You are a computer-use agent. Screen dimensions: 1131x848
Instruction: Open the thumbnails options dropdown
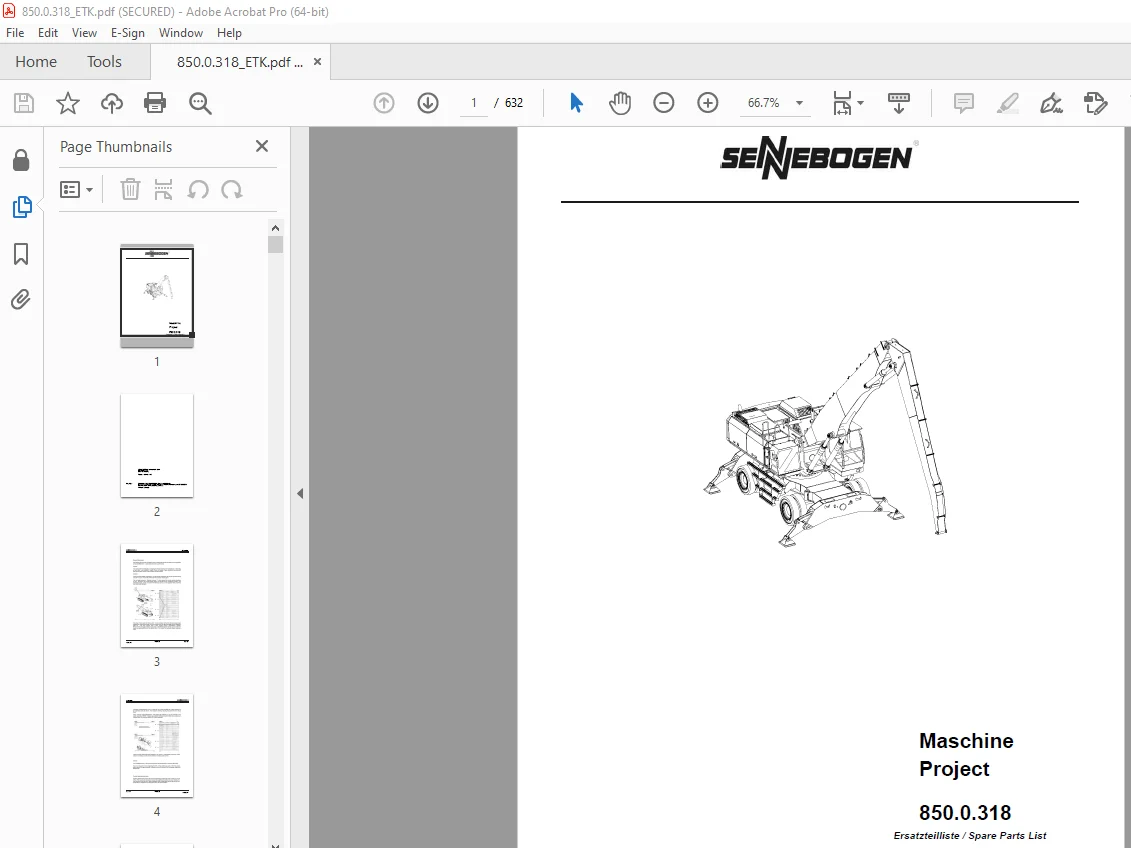tap(76, 190)
